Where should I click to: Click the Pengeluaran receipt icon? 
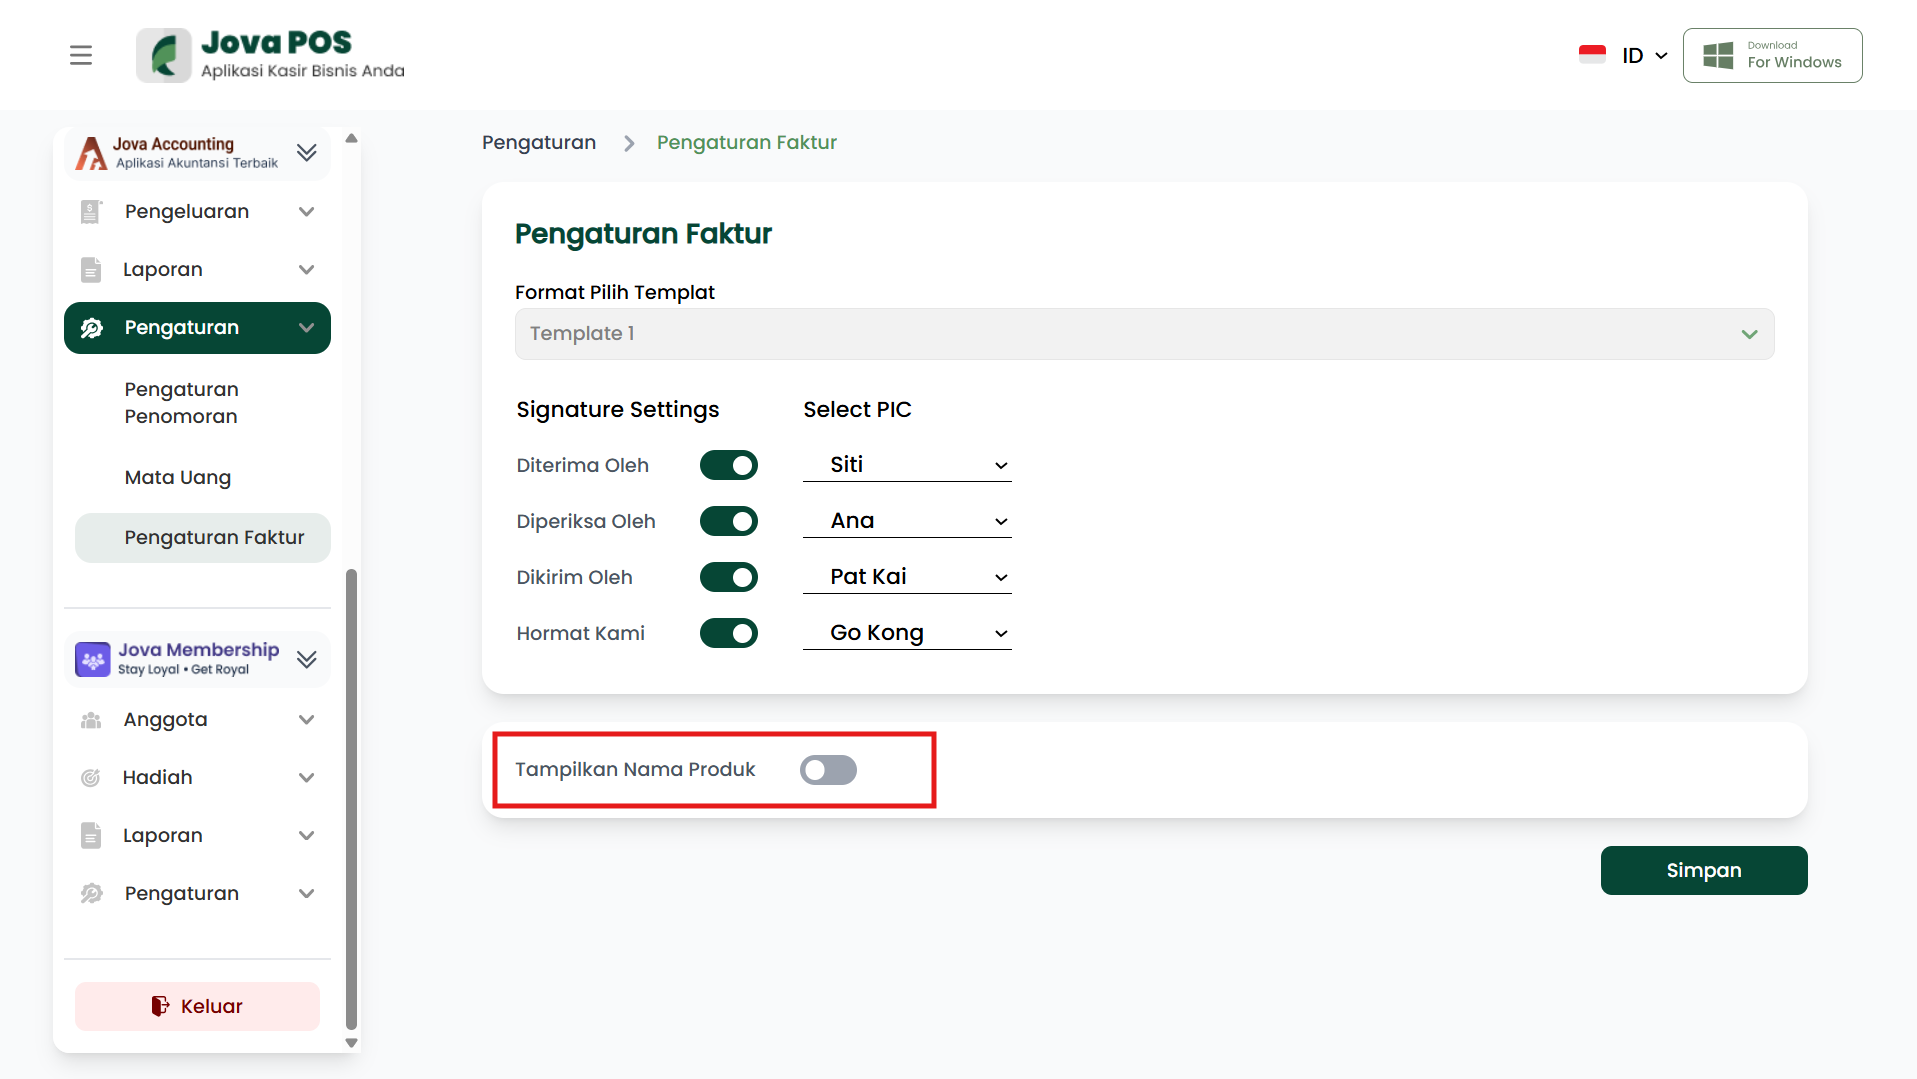[x=91, y=212]
